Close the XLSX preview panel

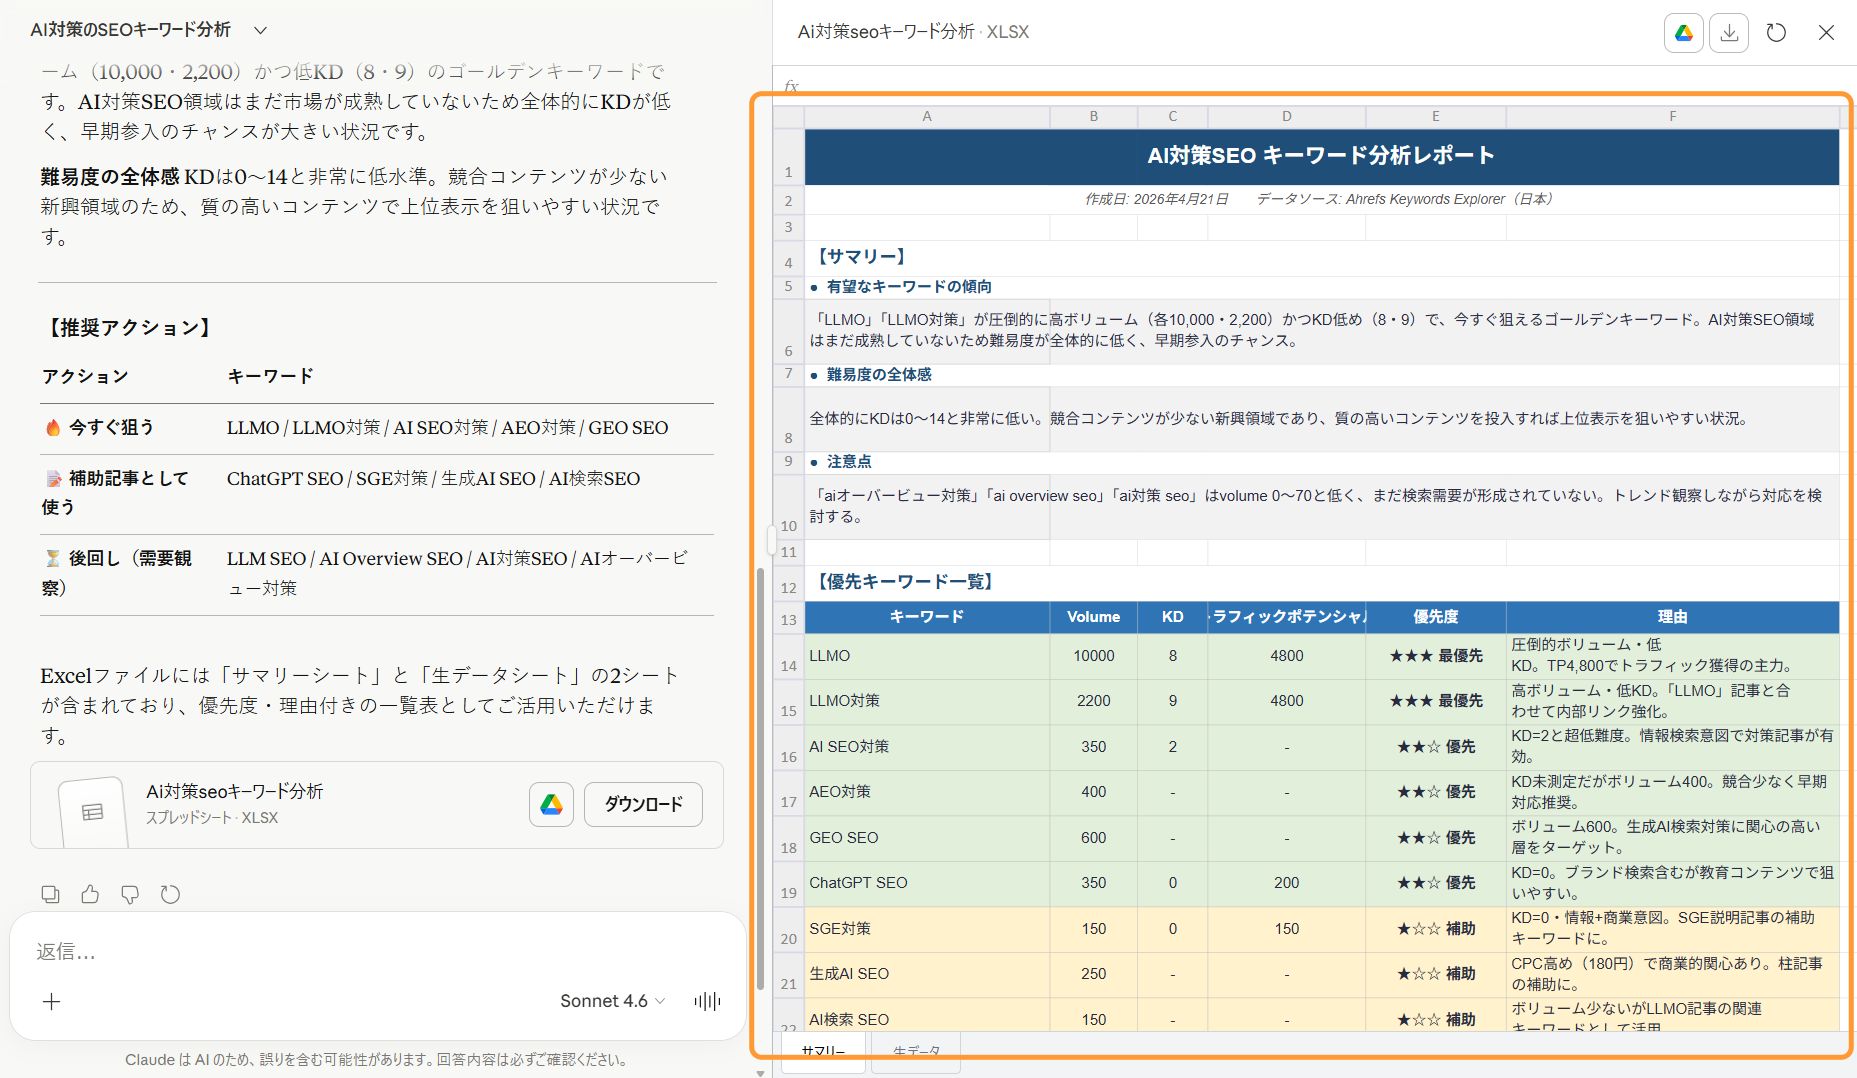pos(1826,33)
